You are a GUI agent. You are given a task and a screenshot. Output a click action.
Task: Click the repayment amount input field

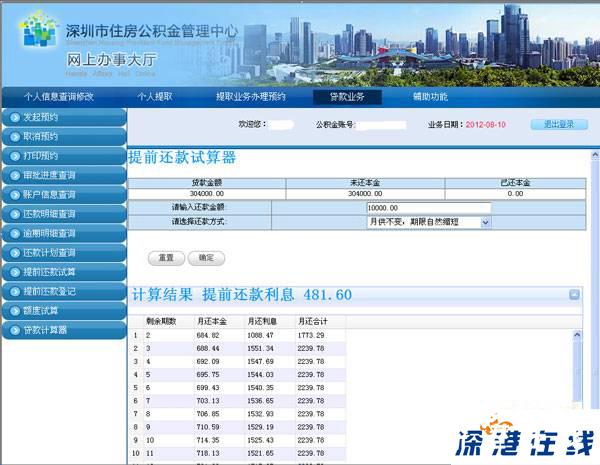click(428, 207)
